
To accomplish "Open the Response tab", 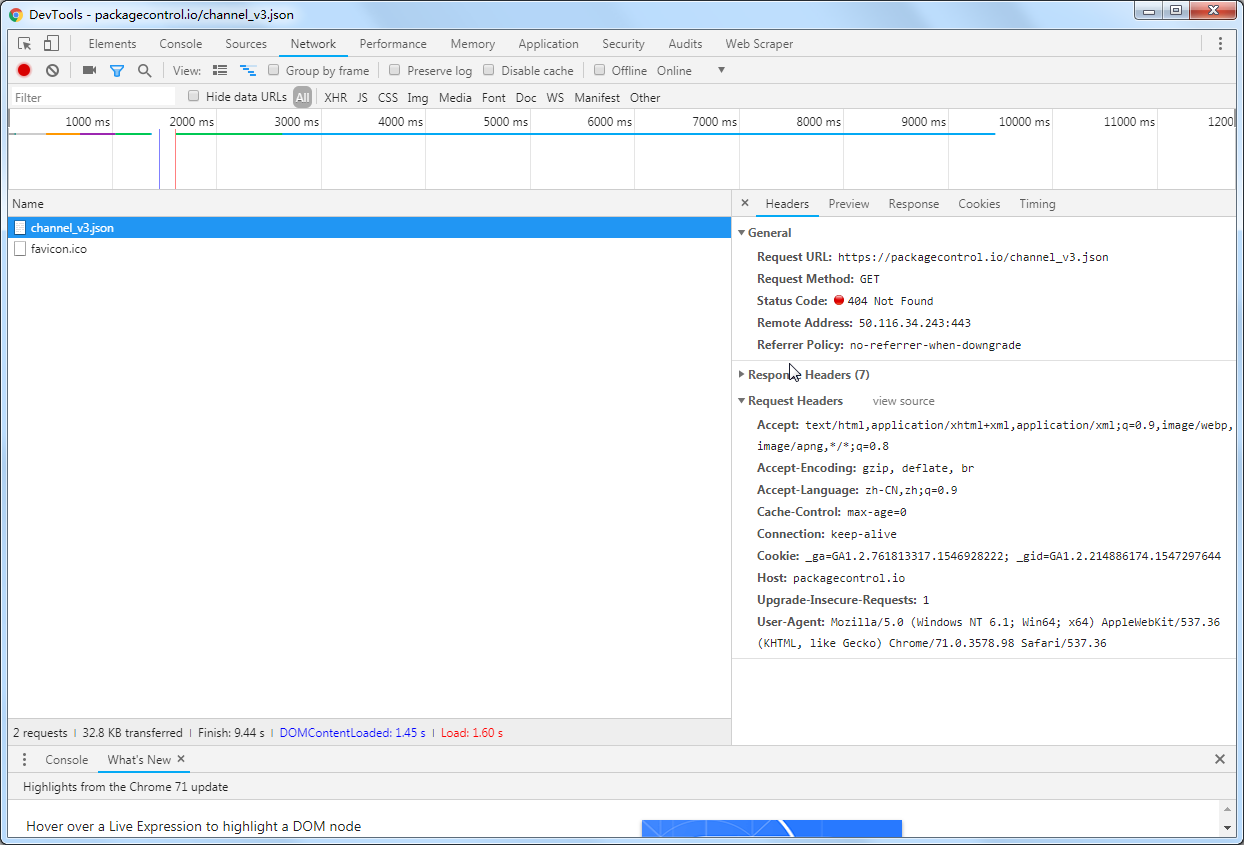I will (914, 204).
